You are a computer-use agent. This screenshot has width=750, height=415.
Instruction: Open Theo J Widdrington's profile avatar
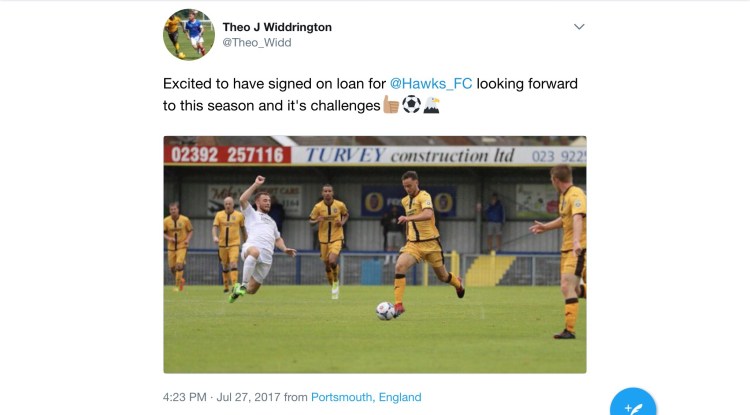tap(189, 34)
